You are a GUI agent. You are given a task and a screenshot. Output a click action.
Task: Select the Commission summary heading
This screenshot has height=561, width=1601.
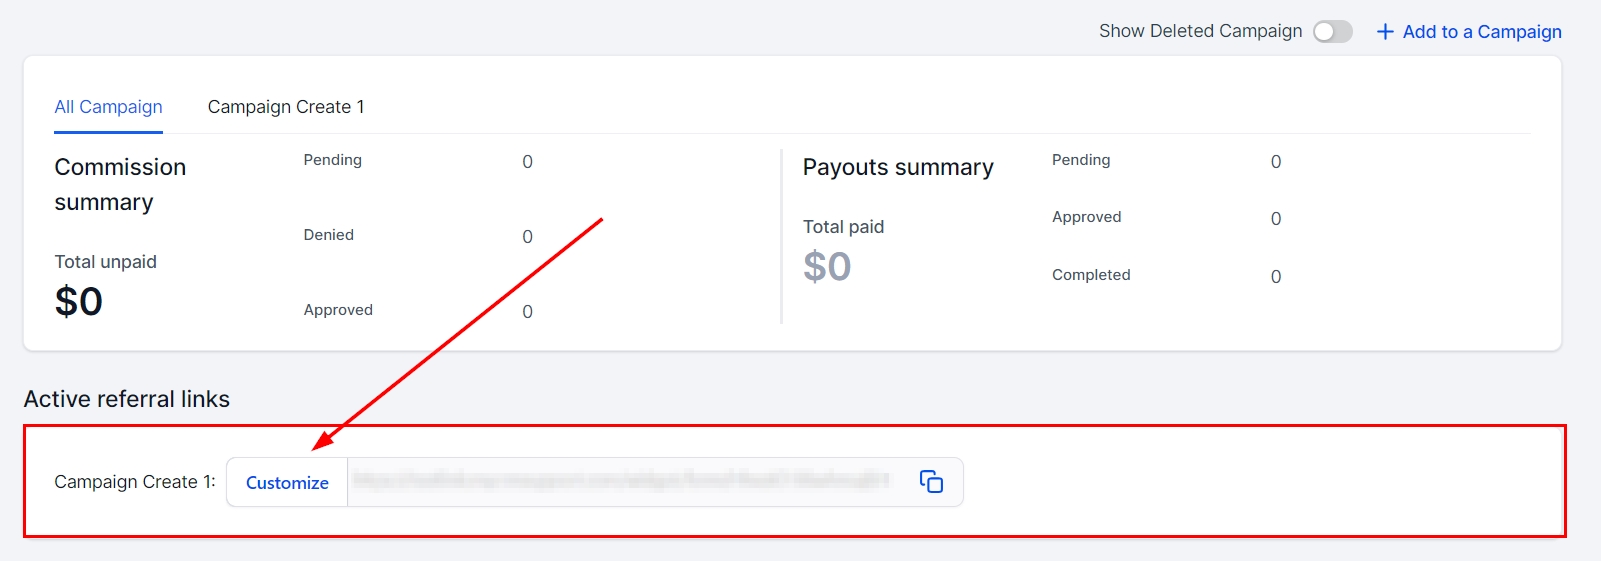(x=120, y=184)
